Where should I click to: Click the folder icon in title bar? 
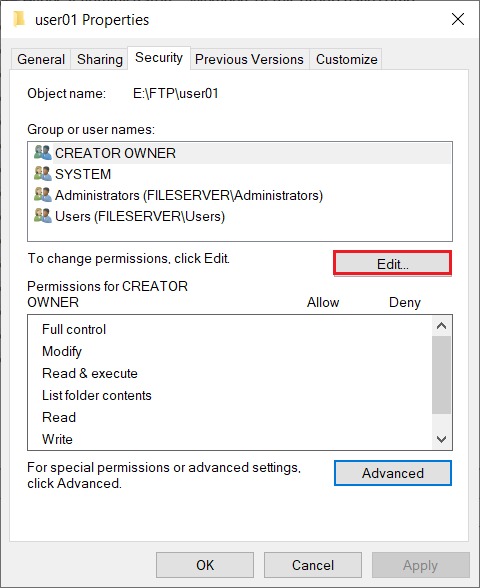(18, 19)
